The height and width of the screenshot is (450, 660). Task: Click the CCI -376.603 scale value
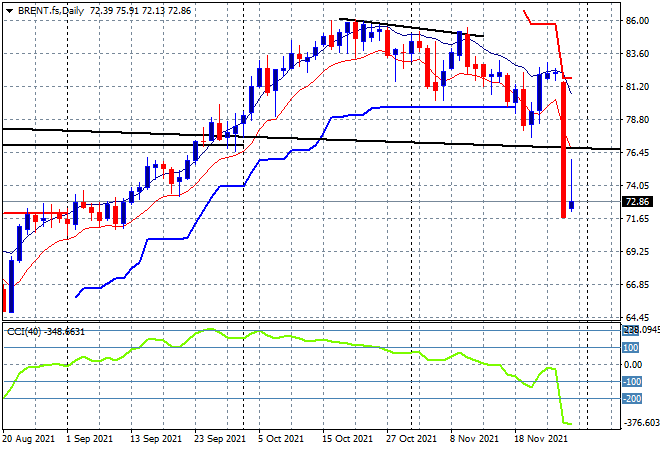point(641,423)
